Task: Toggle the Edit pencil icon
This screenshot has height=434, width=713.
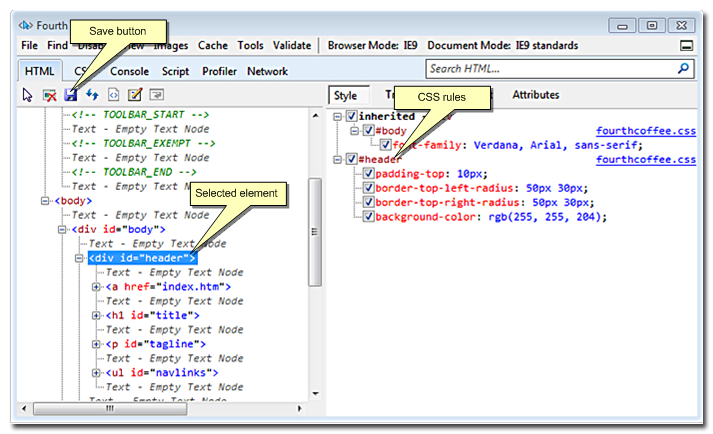Action: 135,95
